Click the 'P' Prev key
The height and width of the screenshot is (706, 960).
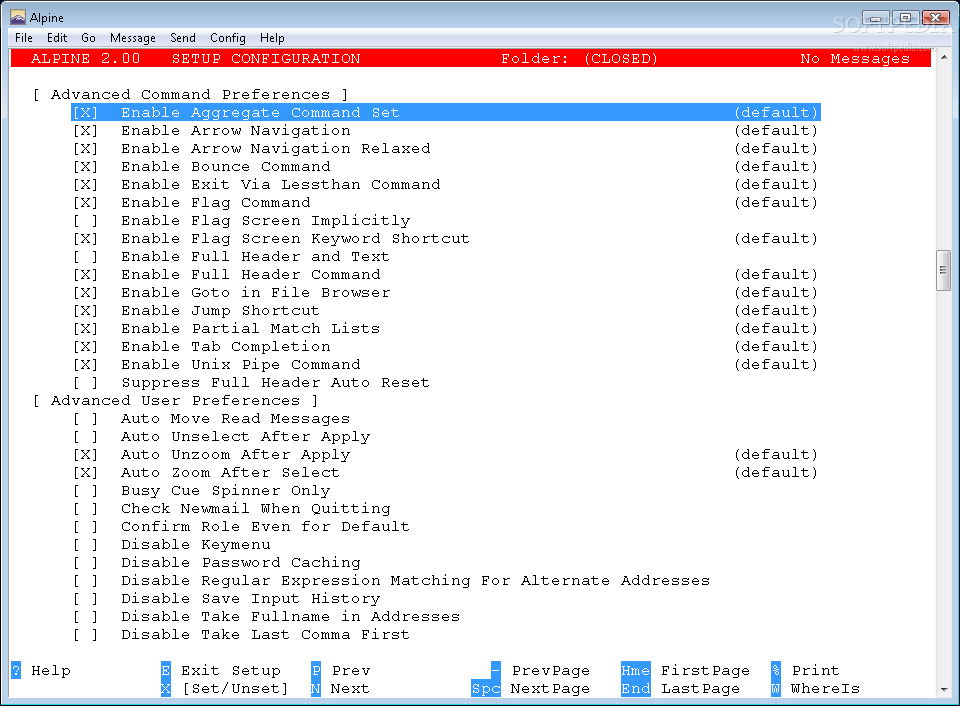[x=316, y=670]
